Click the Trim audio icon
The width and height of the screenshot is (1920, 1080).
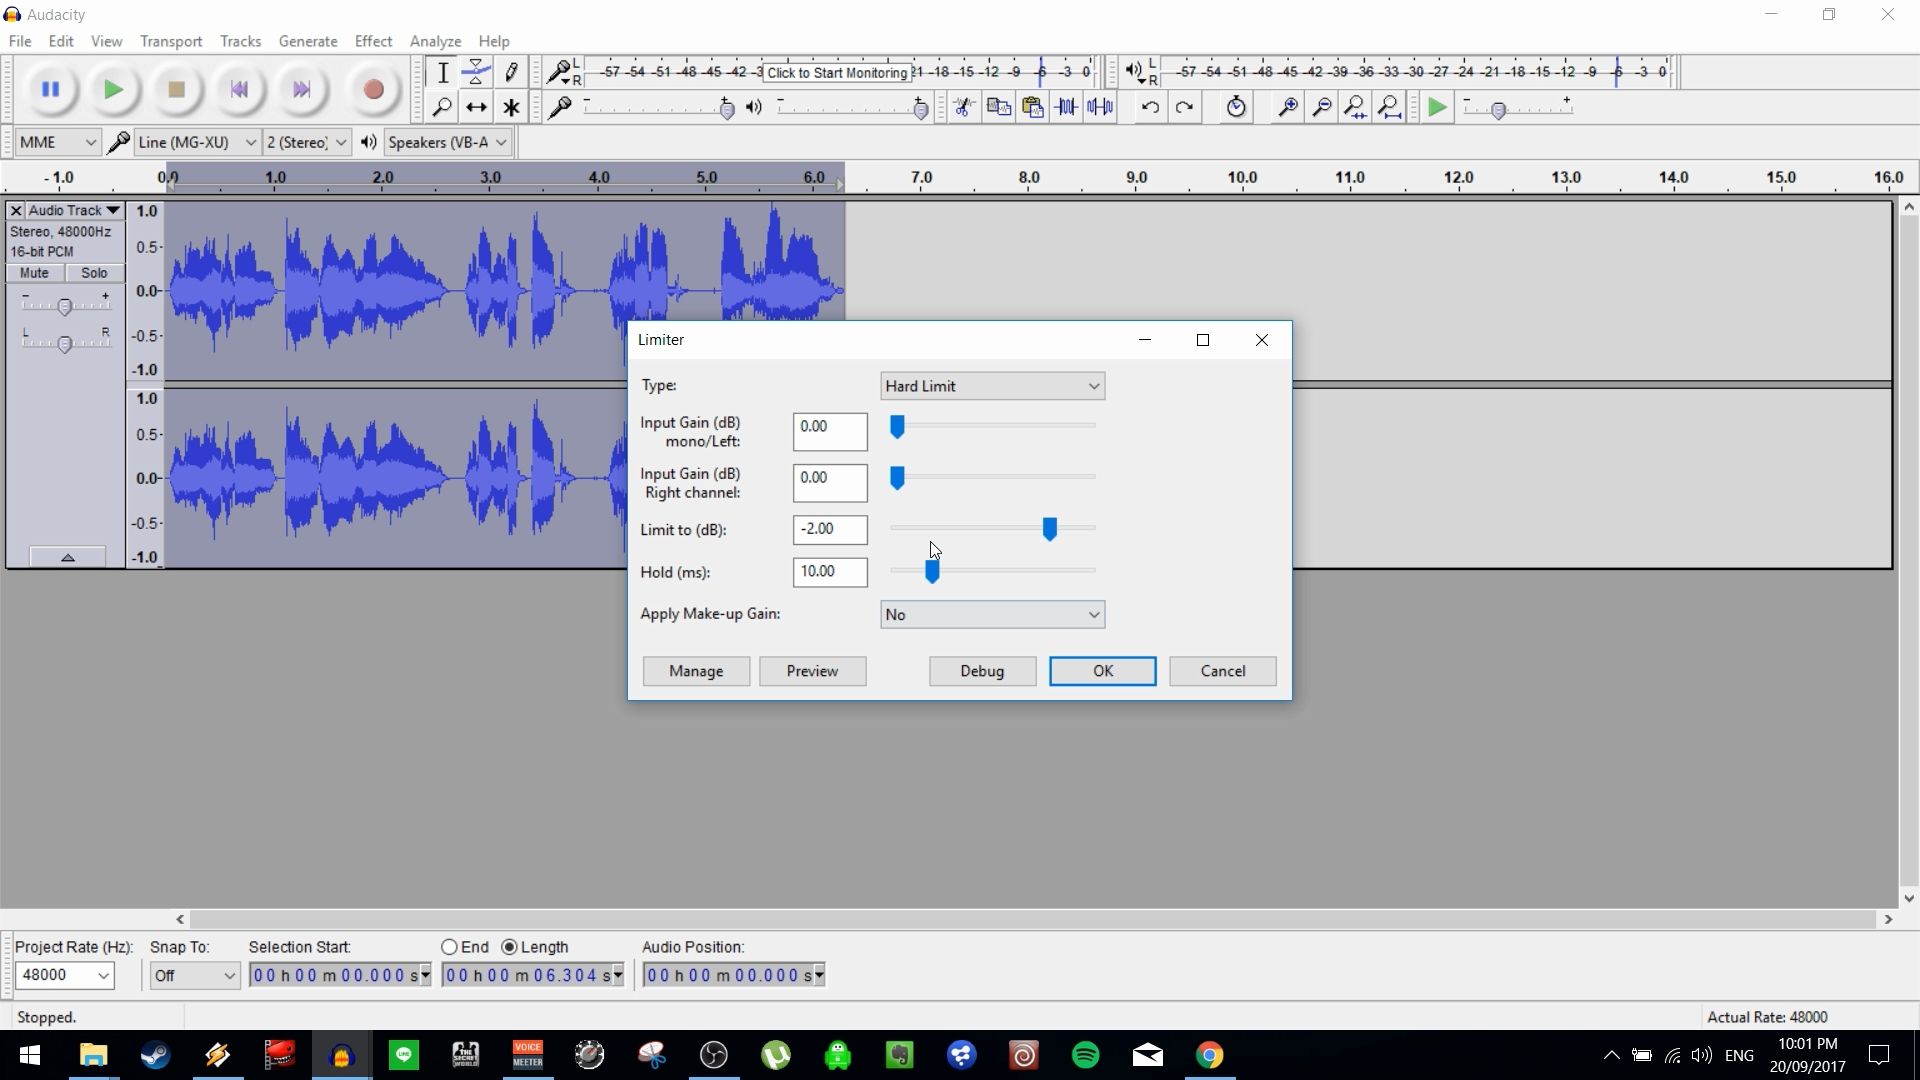[x=1067, y=107]
